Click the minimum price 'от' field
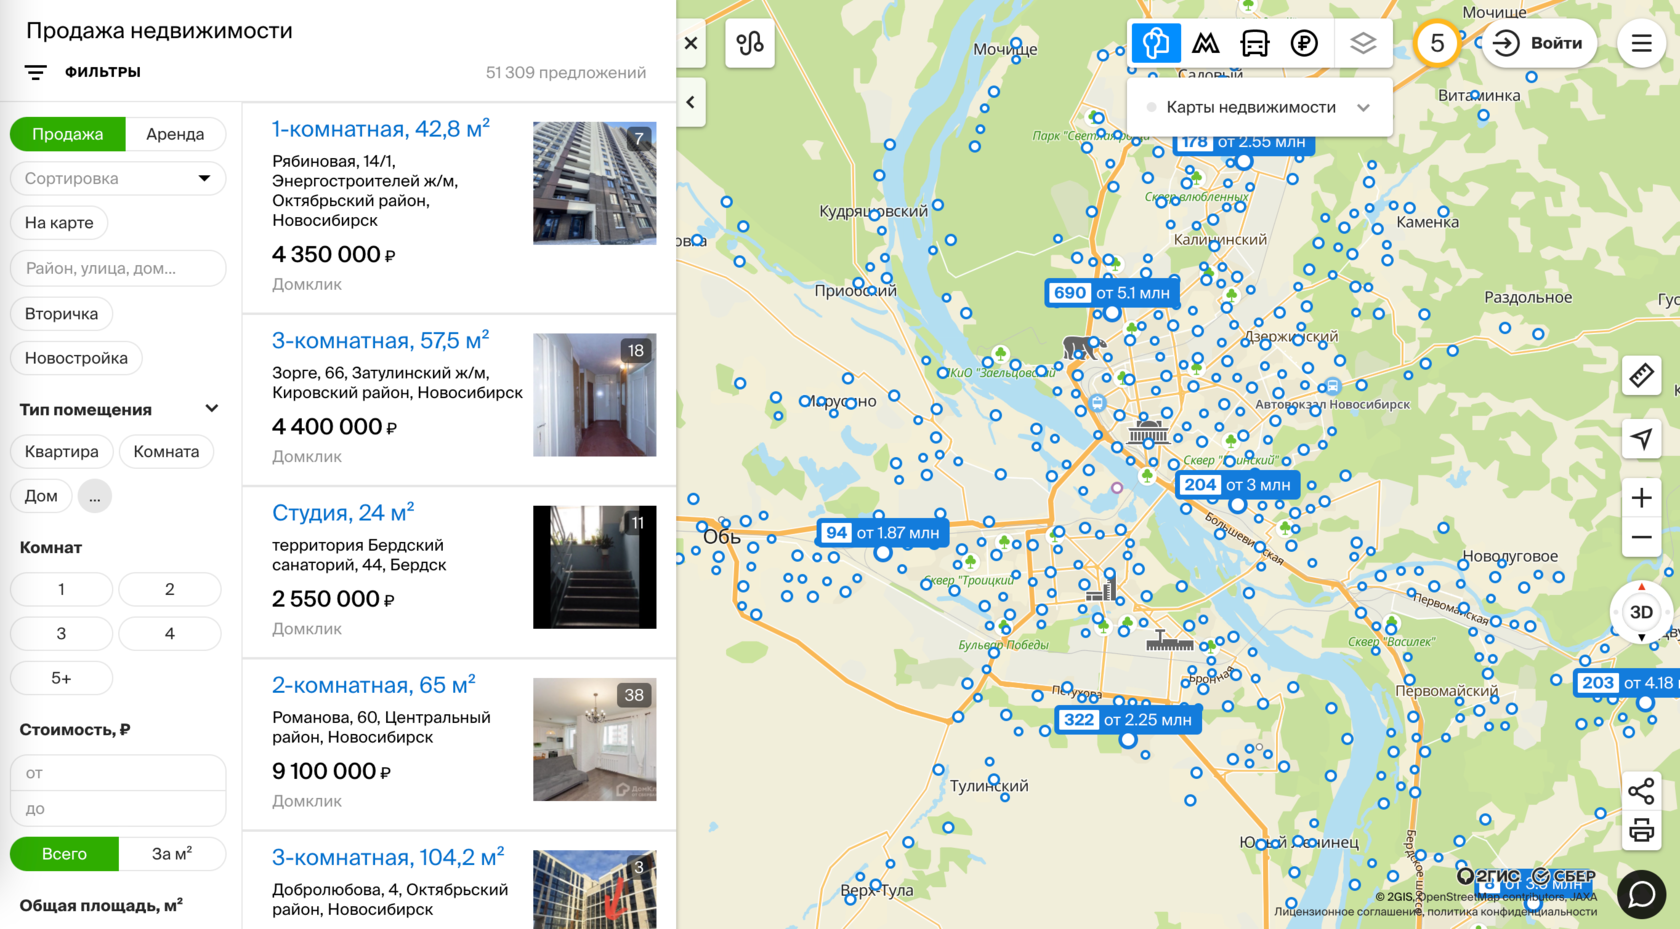Image resolution: width=1680 pixels, height=929 pixels. (x=118, y=773)
